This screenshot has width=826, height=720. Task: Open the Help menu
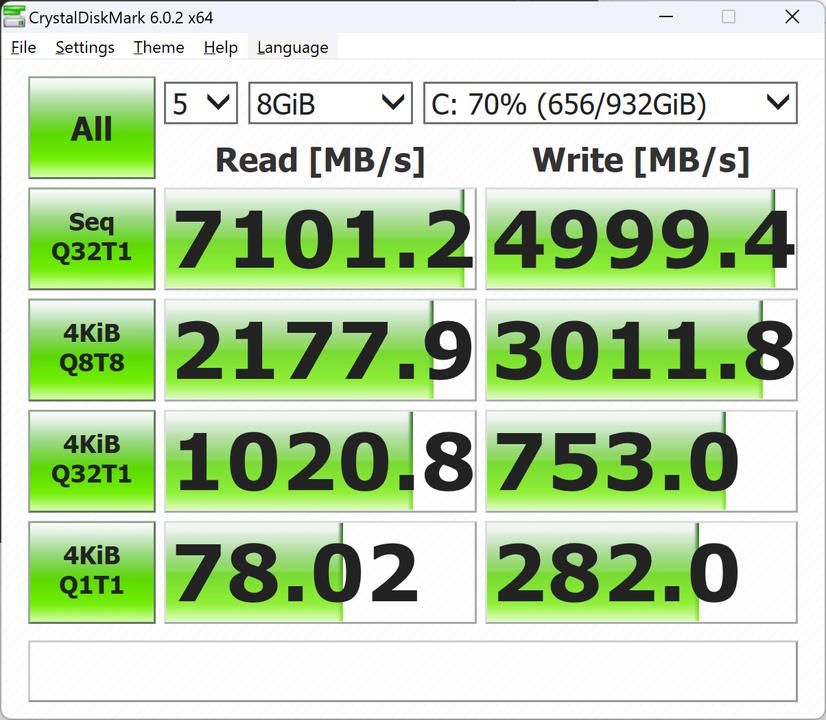[x=221, y=47]
